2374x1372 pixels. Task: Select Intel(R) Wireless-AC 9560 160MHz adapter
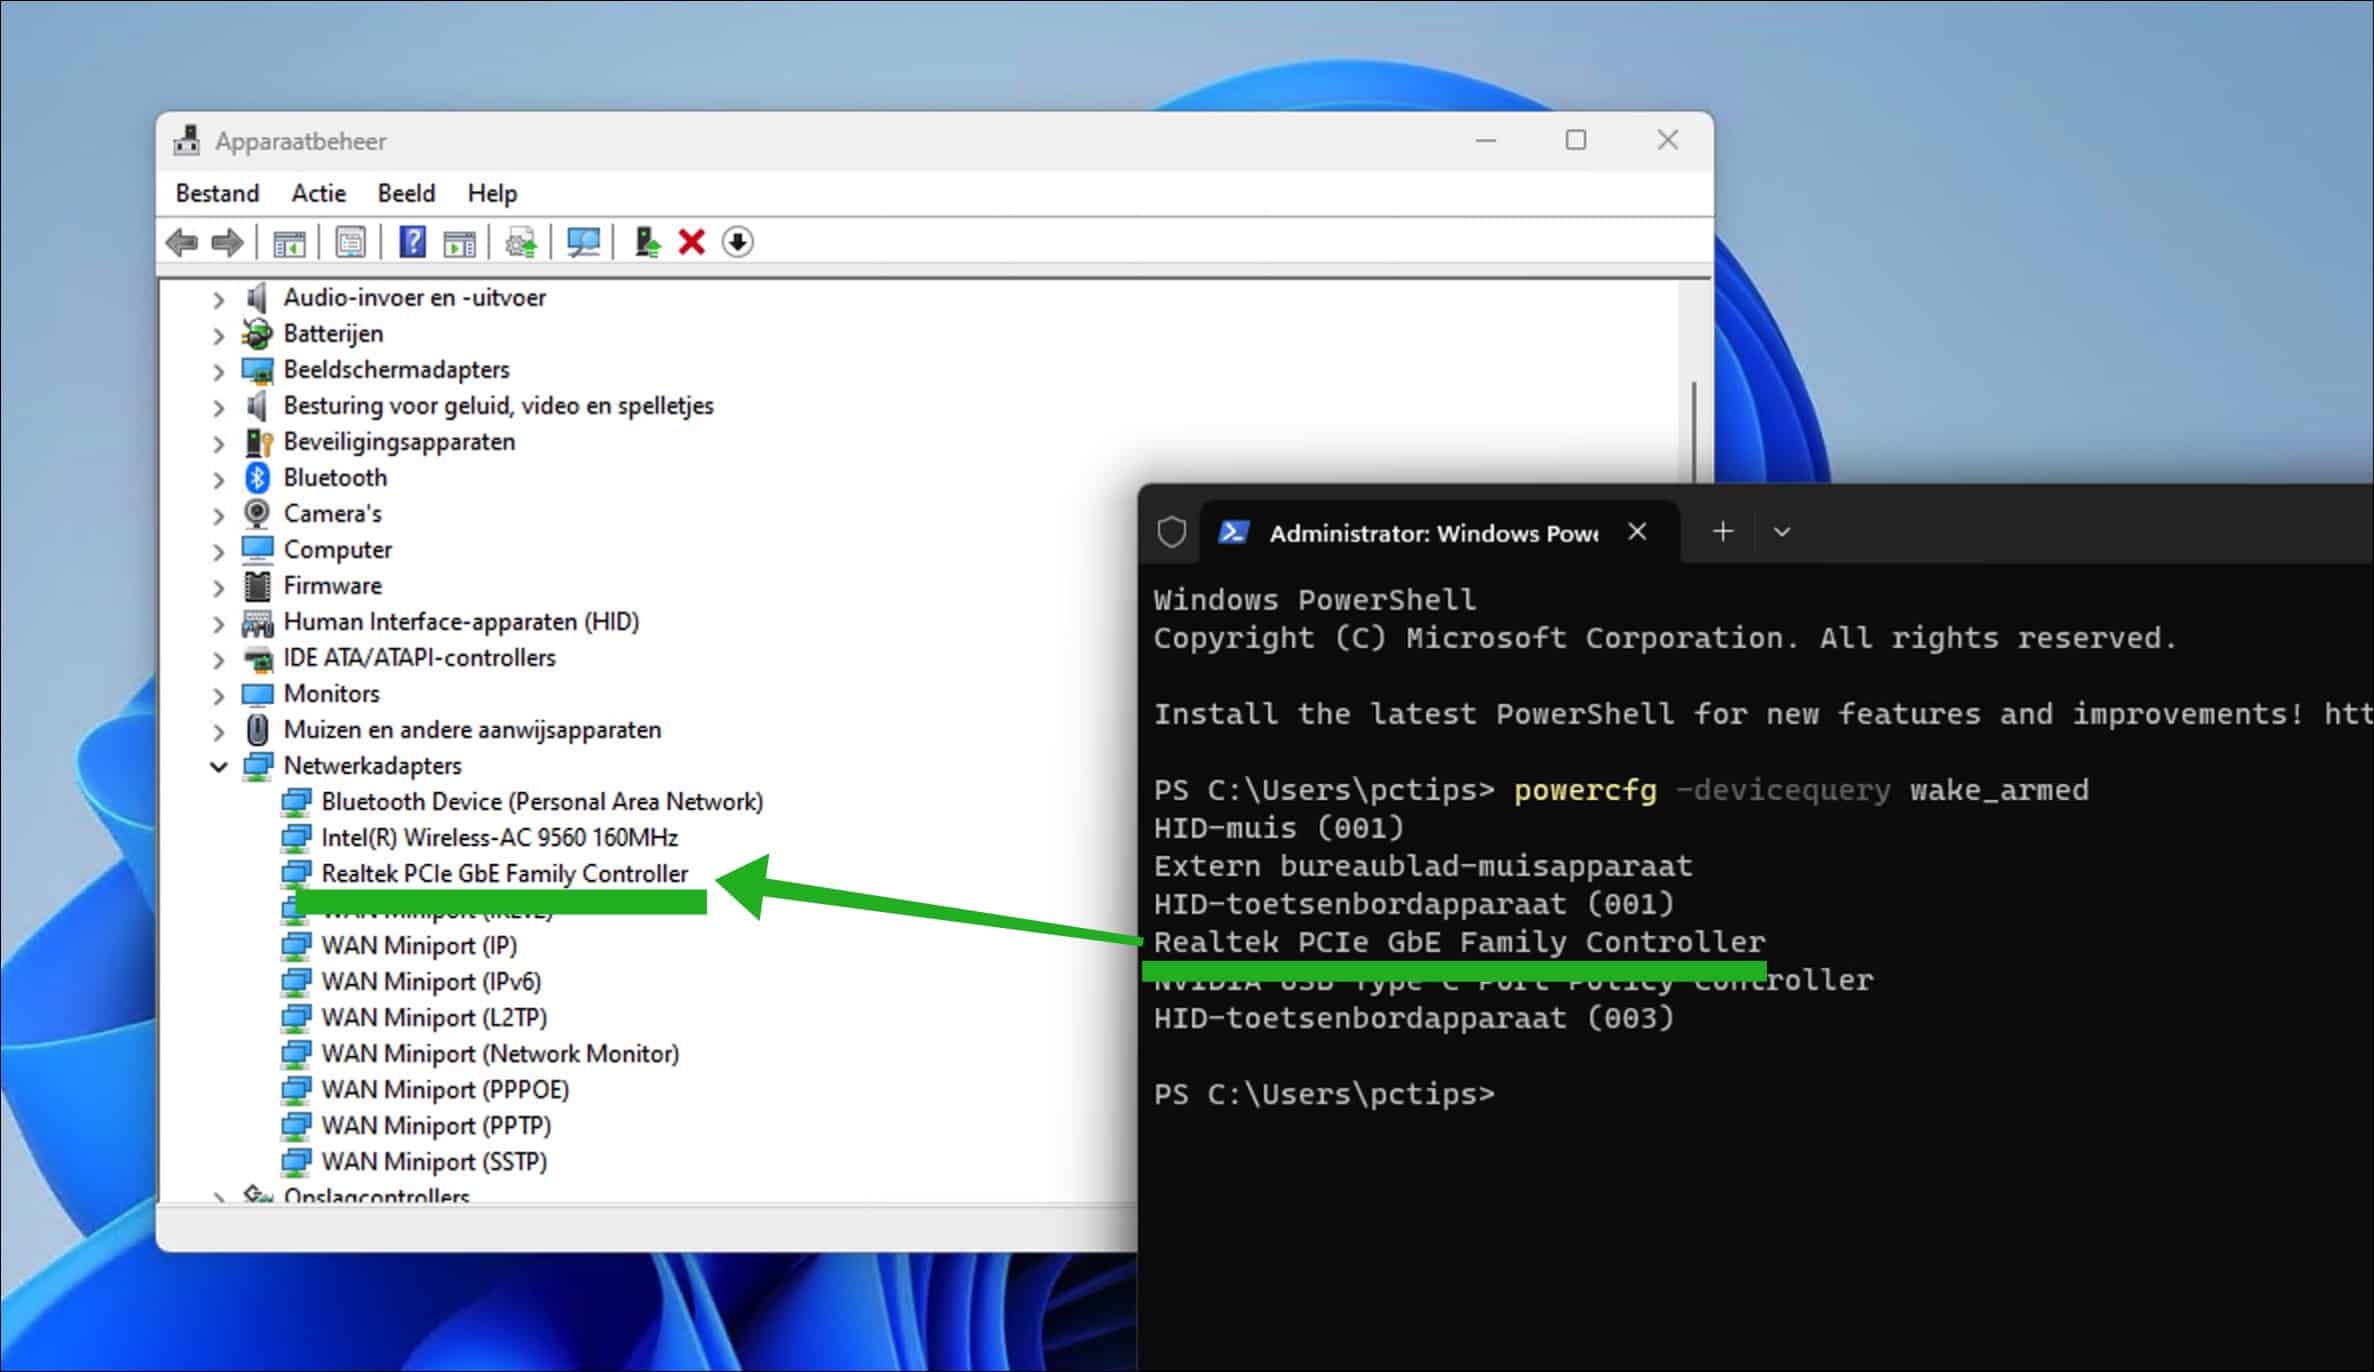coord(499,837)
